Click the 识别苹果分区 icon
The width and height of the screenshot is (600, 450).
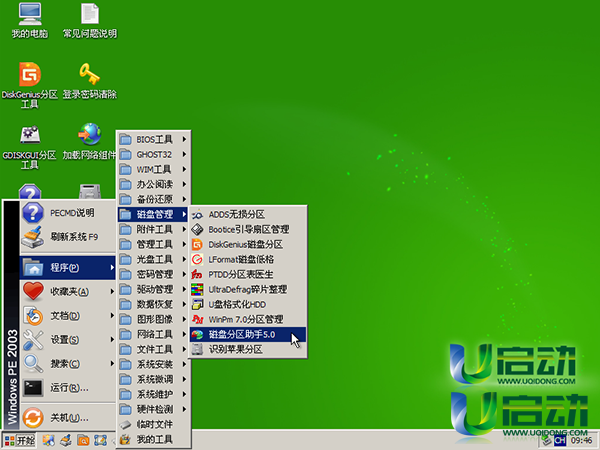[197, 349]
